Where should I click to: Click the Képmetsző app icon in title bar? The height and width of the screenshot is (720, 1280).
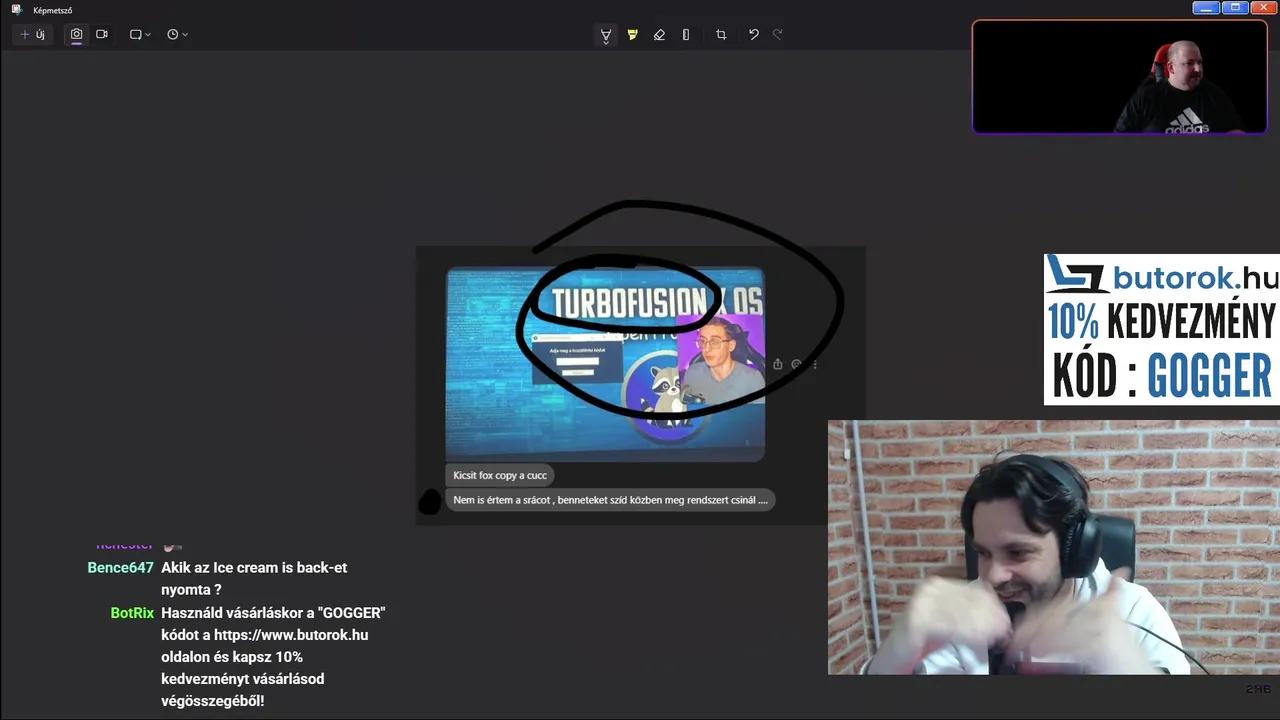click(x=17, y=9)
